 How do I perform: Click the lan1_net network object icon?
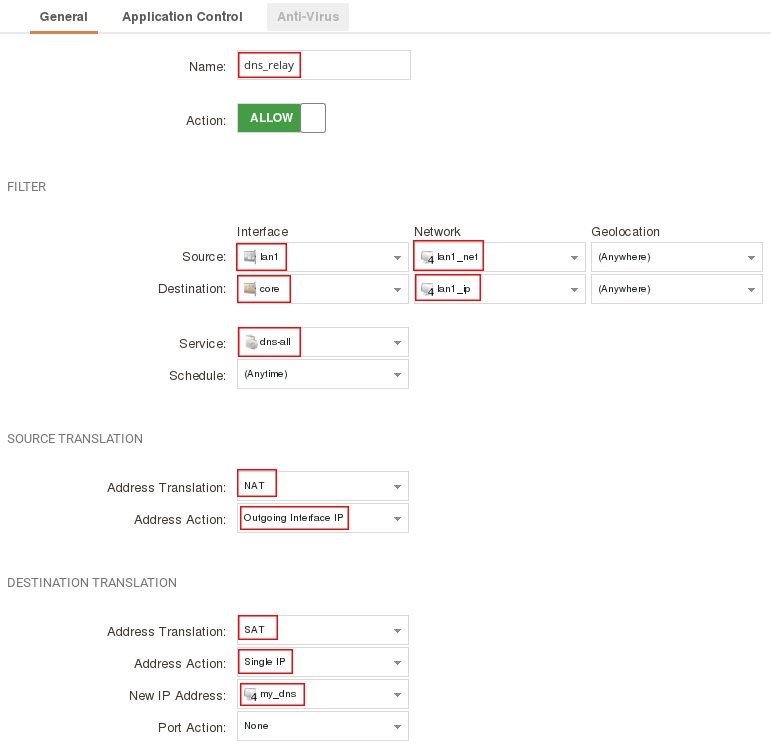click(x=427, y=257)
